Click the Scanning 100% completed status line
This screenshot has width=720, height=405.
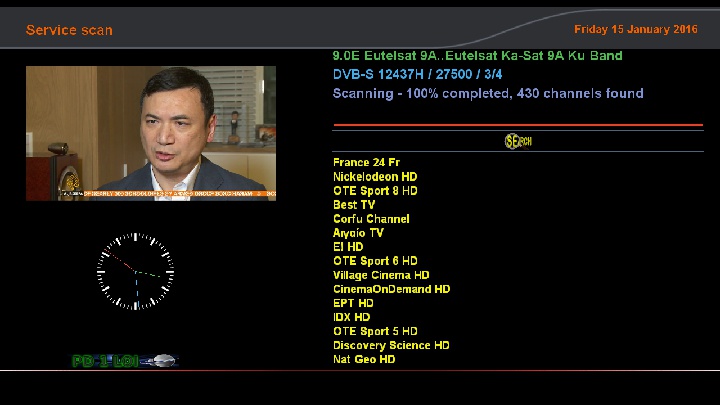[x=488, y=94]
